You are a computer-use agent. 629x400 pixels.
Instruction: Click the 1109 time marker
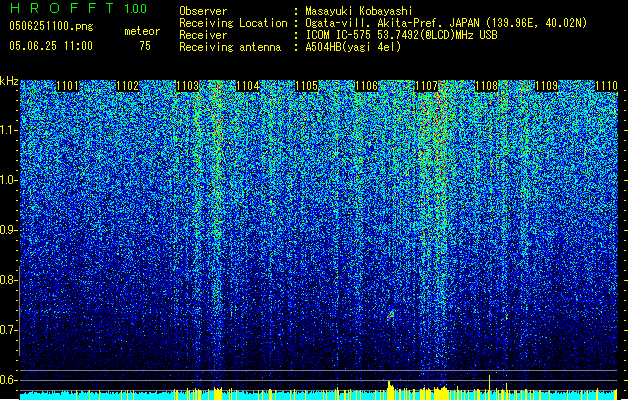click(546, 86)
